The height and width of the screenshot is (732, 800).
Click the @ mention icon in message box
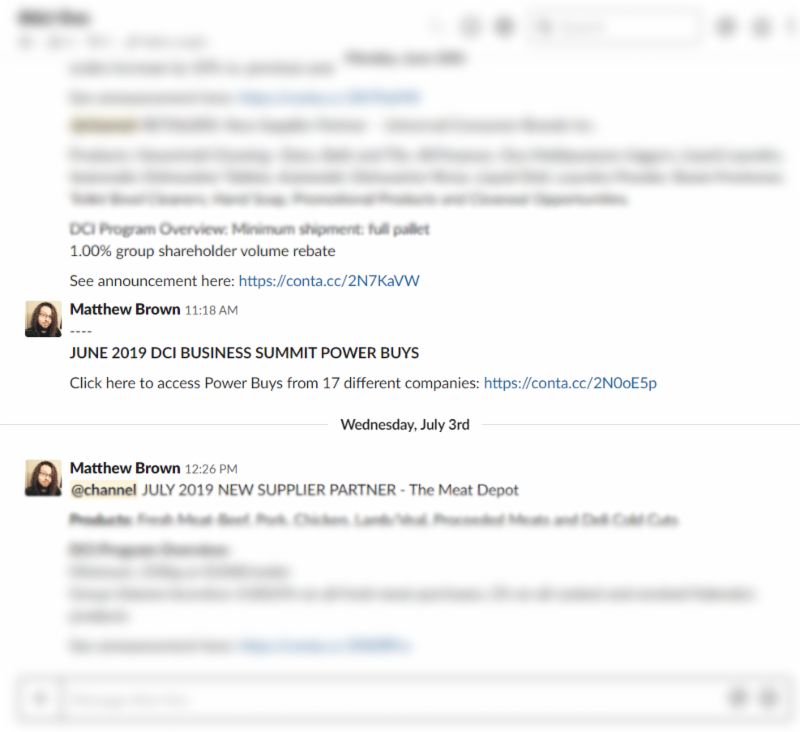pyautogui.click(x=738, y=698)
